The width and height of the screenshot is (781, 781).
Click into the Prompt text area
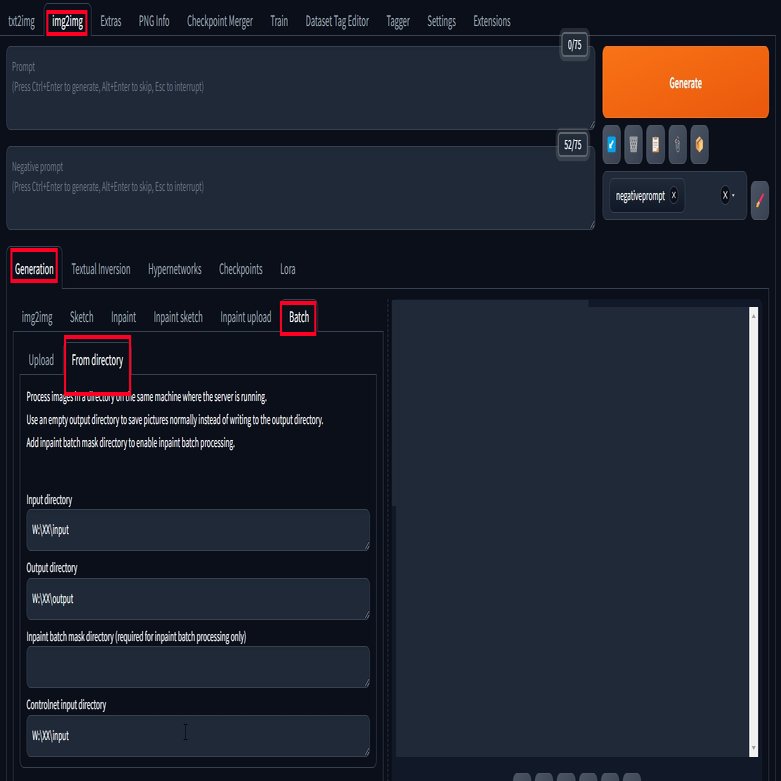coord(300,88)
